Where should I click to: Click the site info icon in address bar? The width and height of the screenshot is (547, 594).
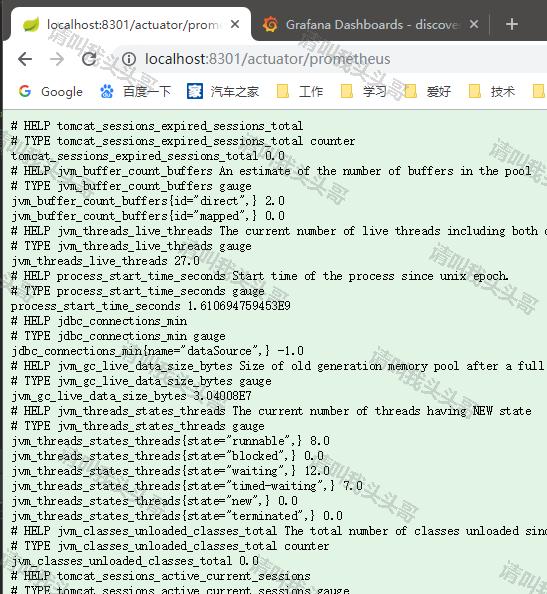pyautogui.click(x=129, y=59)
